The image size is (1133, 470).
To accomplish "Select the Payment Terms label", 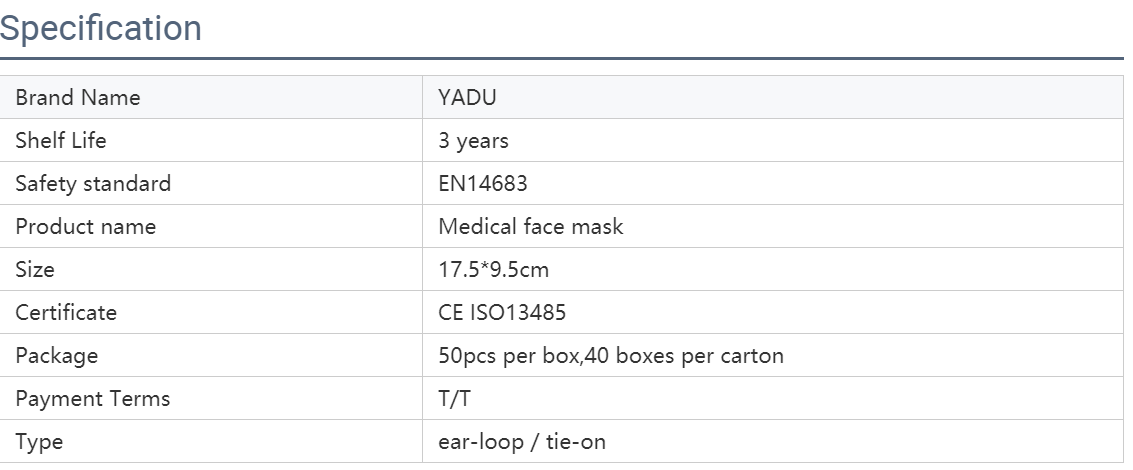I will [x=92, y=398].
